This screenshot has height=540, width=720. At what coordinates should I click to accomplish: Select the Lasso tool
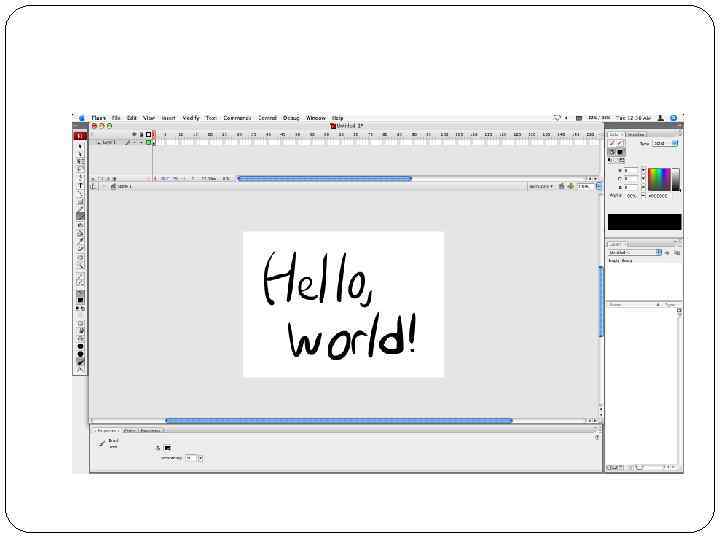(x=80, y=170)
